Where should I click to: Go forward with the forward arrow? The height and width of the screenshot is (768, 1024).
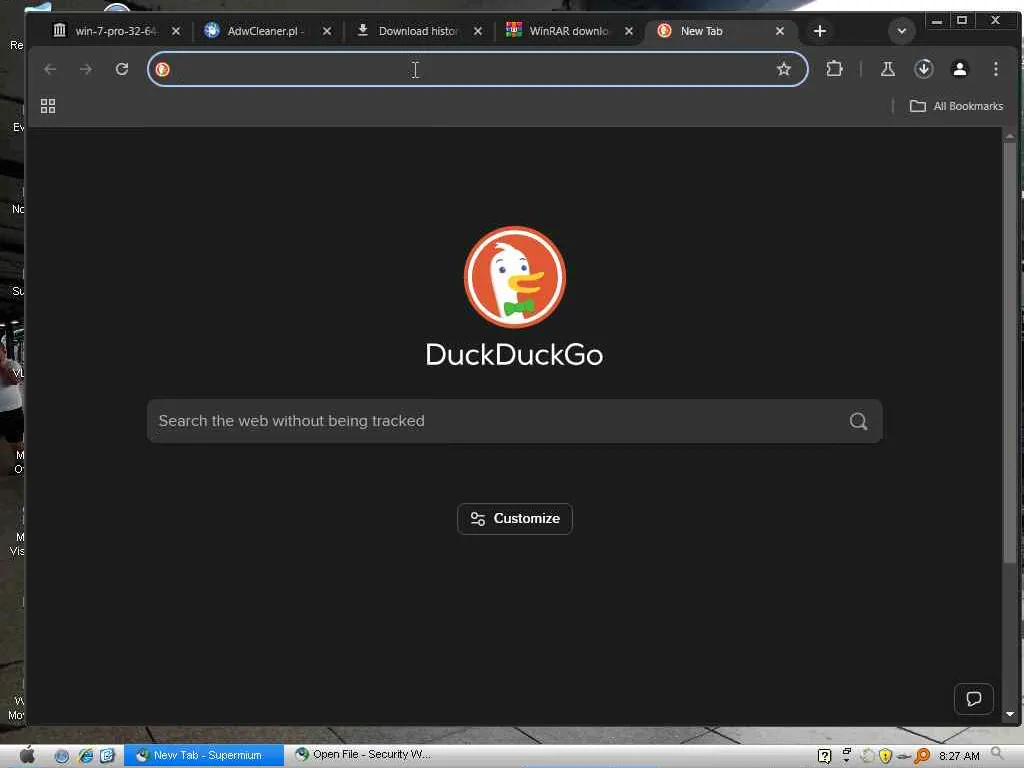click(86, 69)
